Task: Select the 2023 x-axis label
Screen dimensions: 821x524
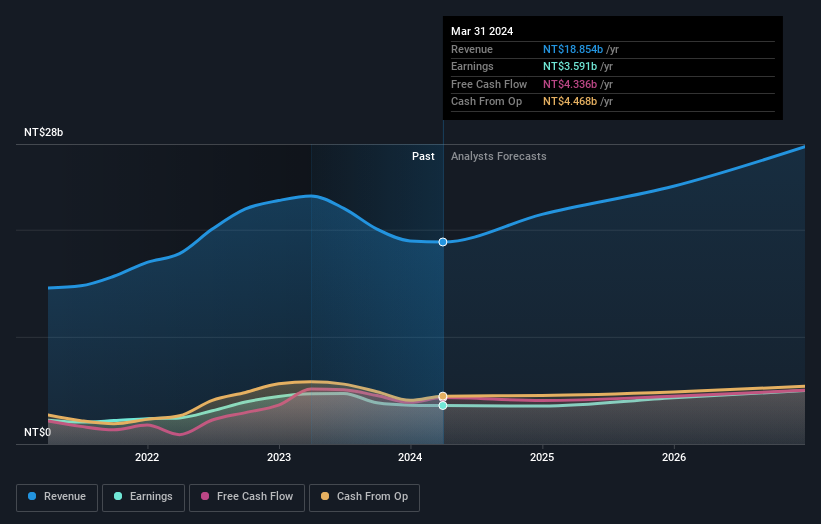Action: point(279,457)
